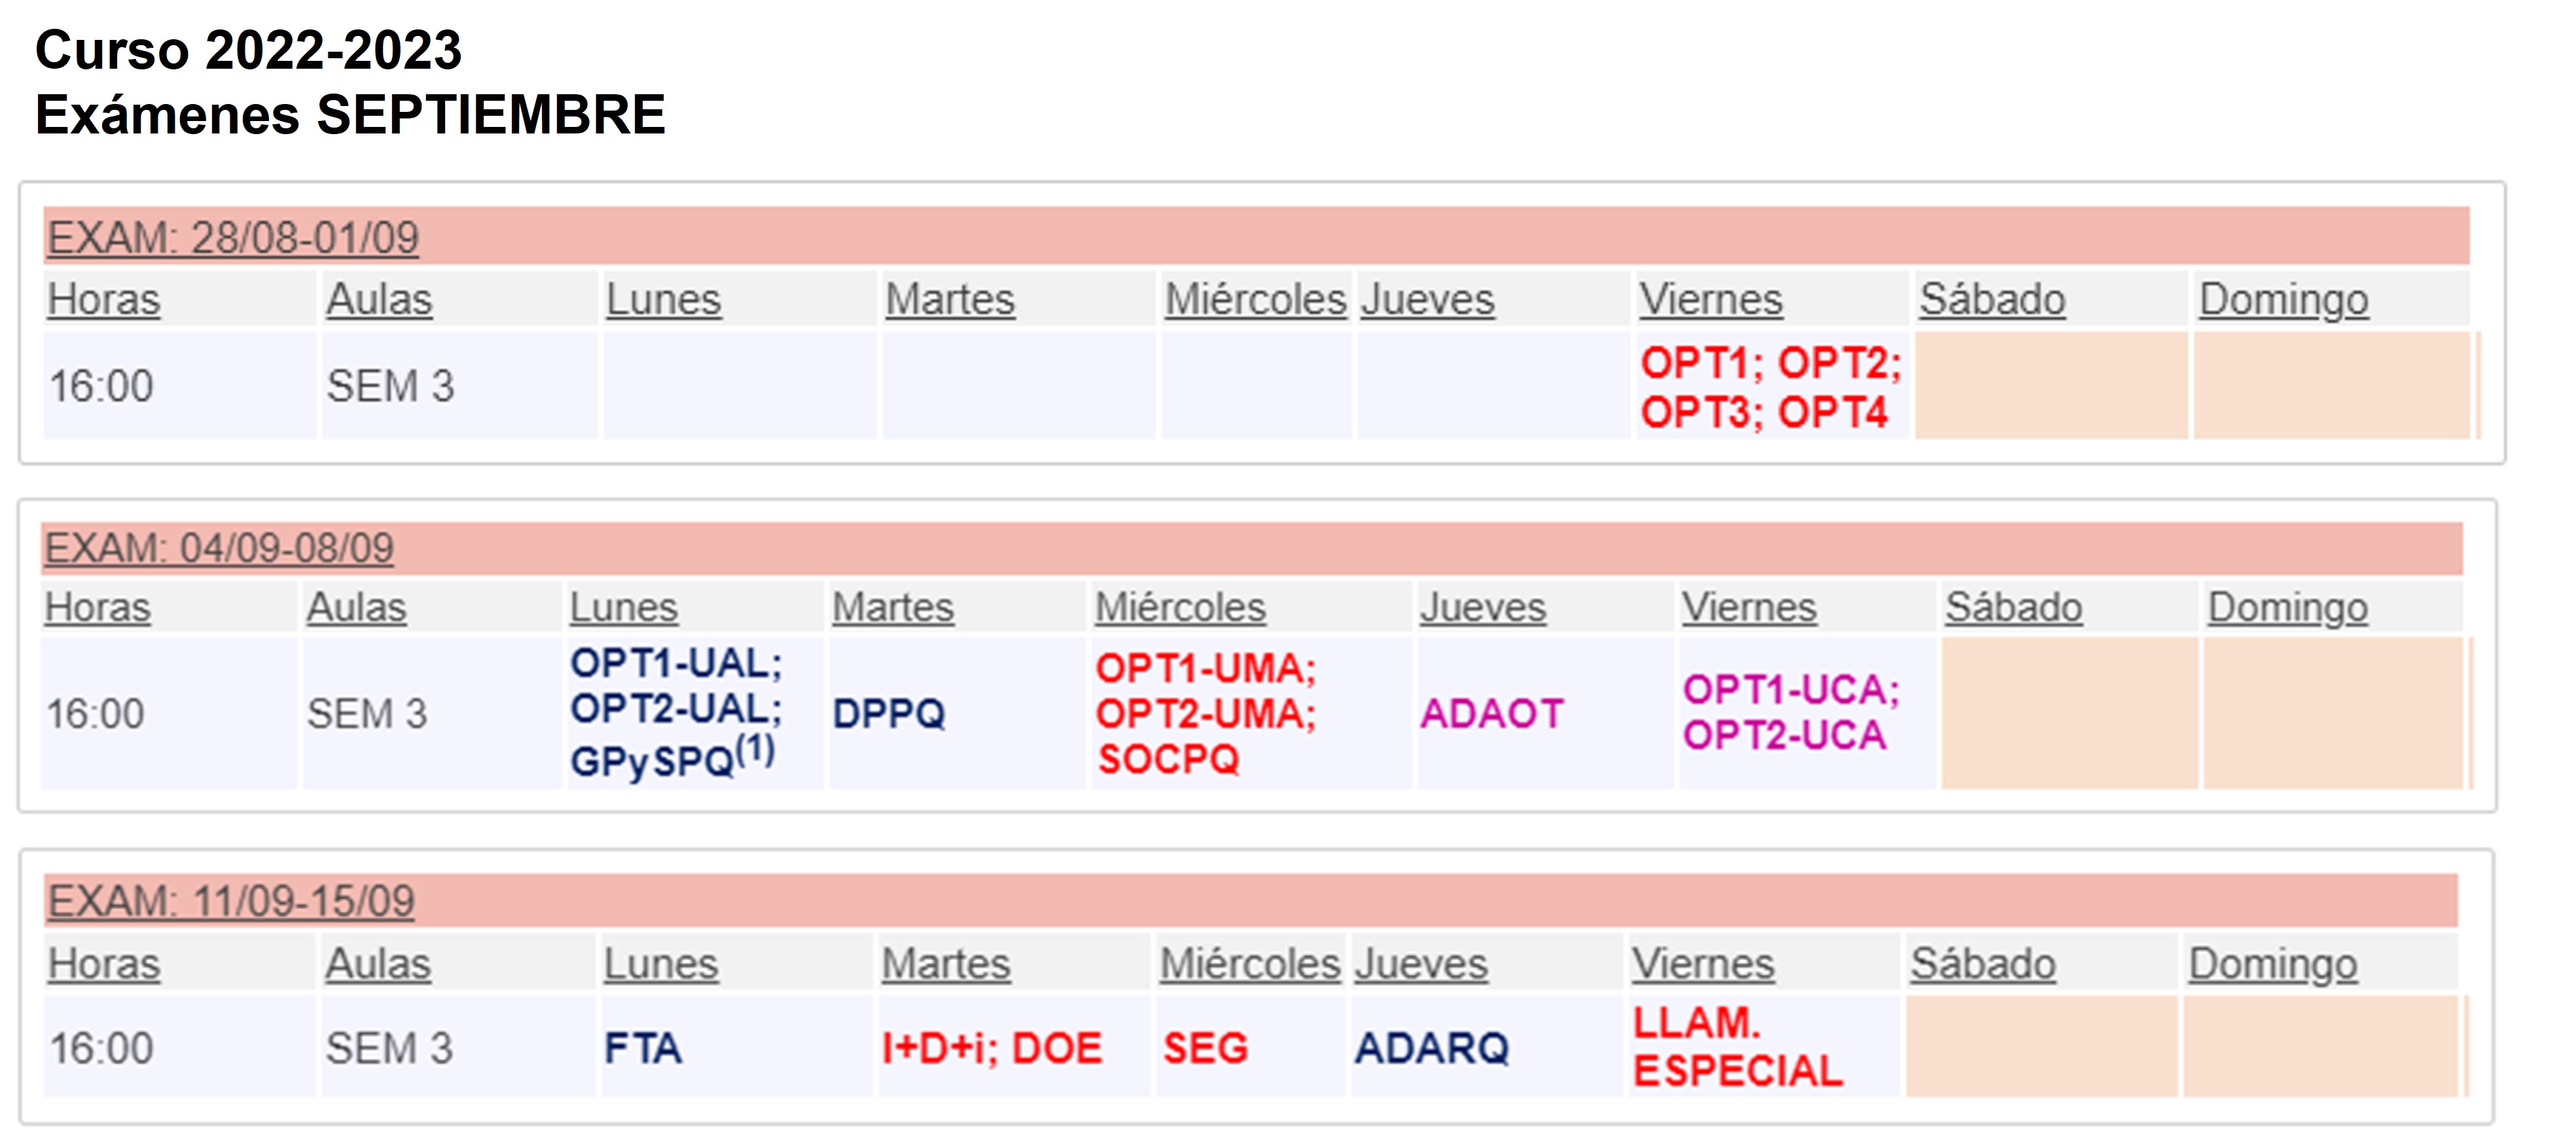Click the SEG exam entry on Wednesday
This screenshot has width=2576, height=1147.
click(x=1205, y=1048)
